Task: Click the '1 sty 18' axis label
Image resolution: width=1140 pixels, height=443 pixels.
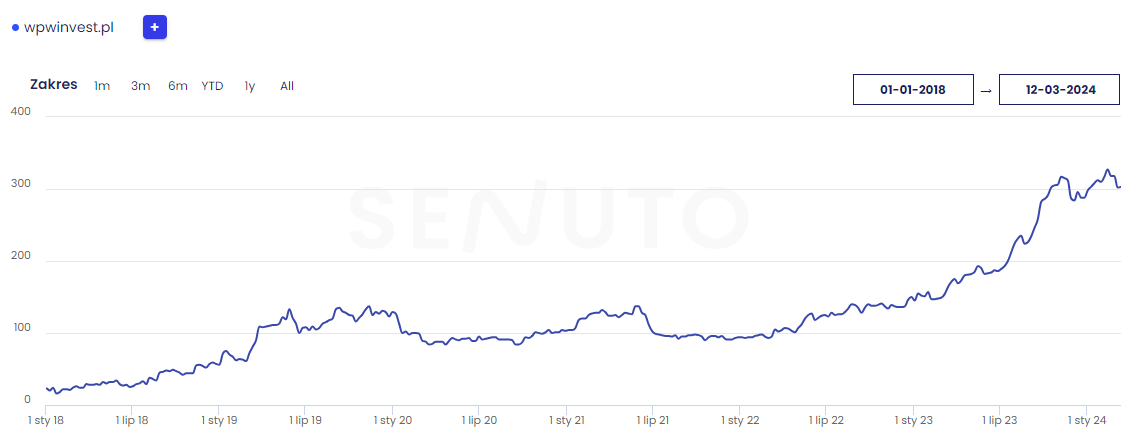Action: pos(45,421)
